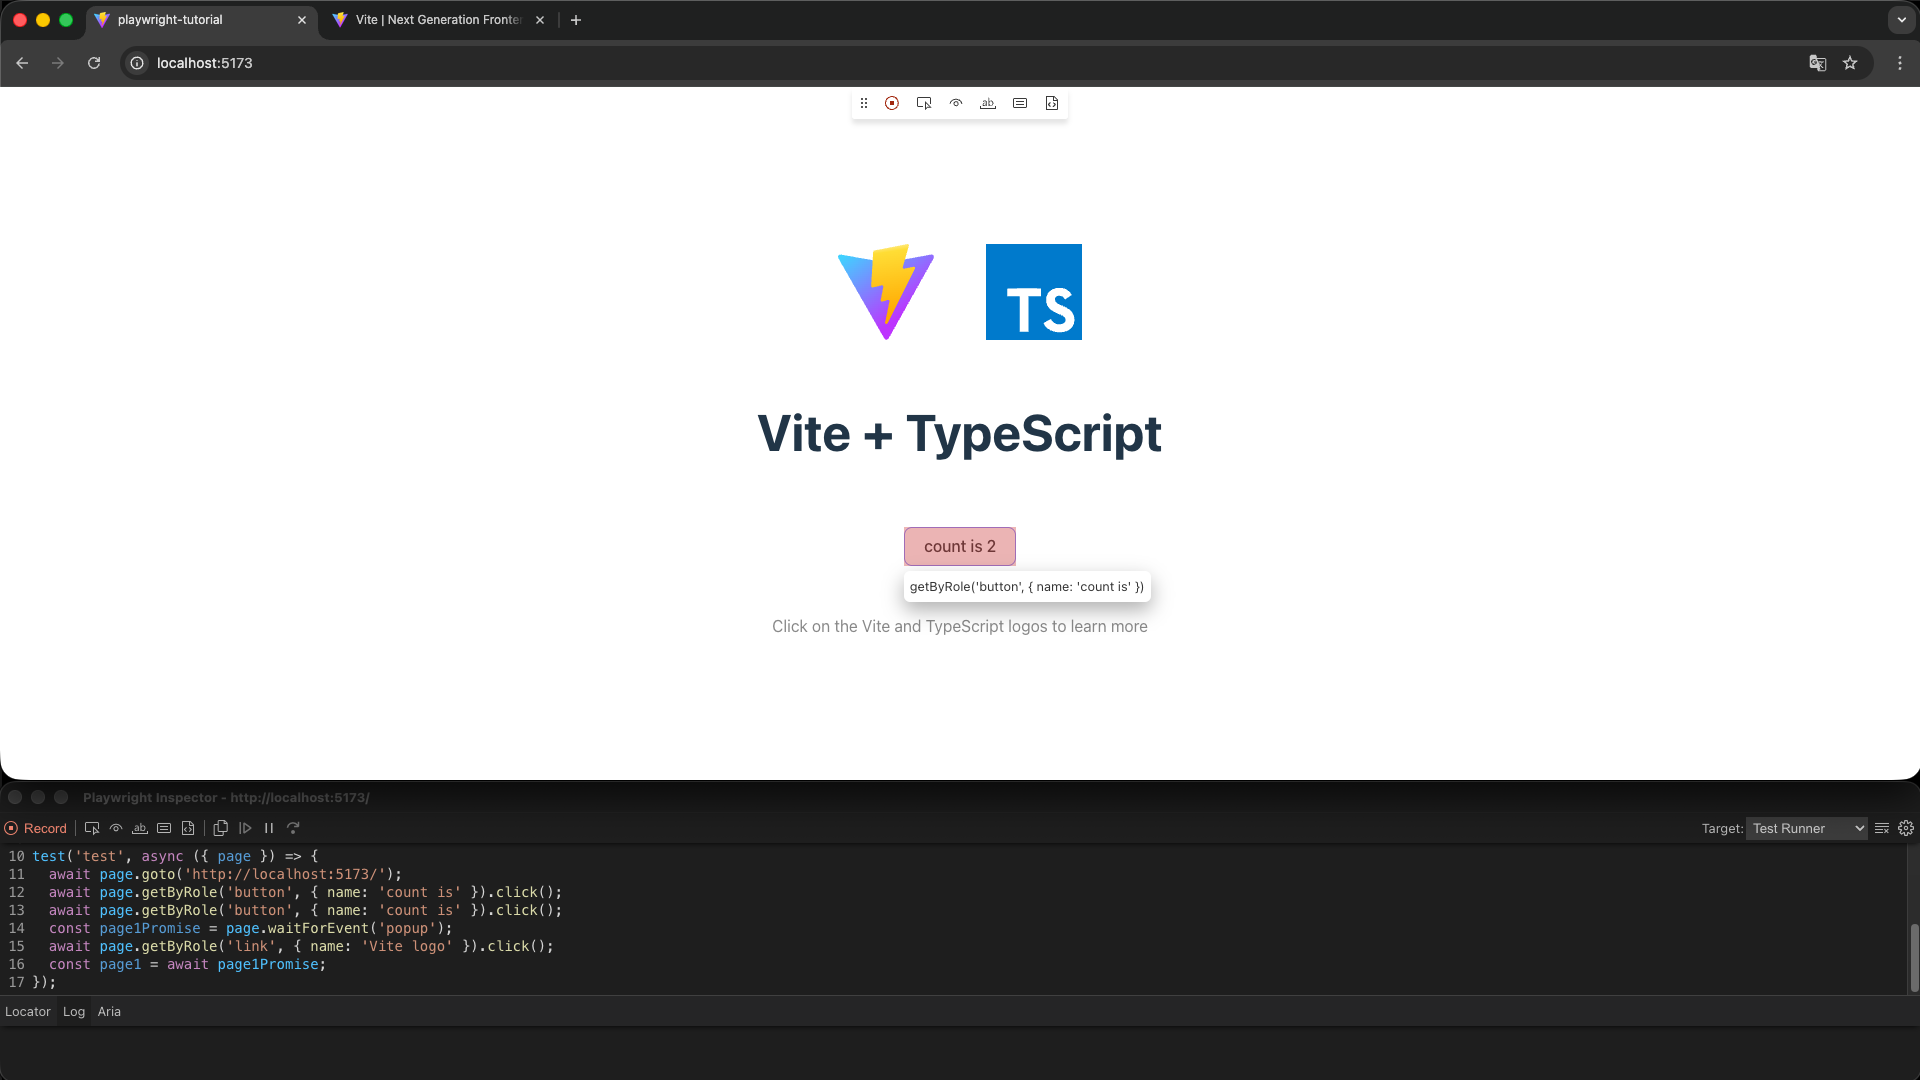Select the Pick locator tool in floating toolbar
This screenshot has width=1920, height=1080.
pos(923,102)
